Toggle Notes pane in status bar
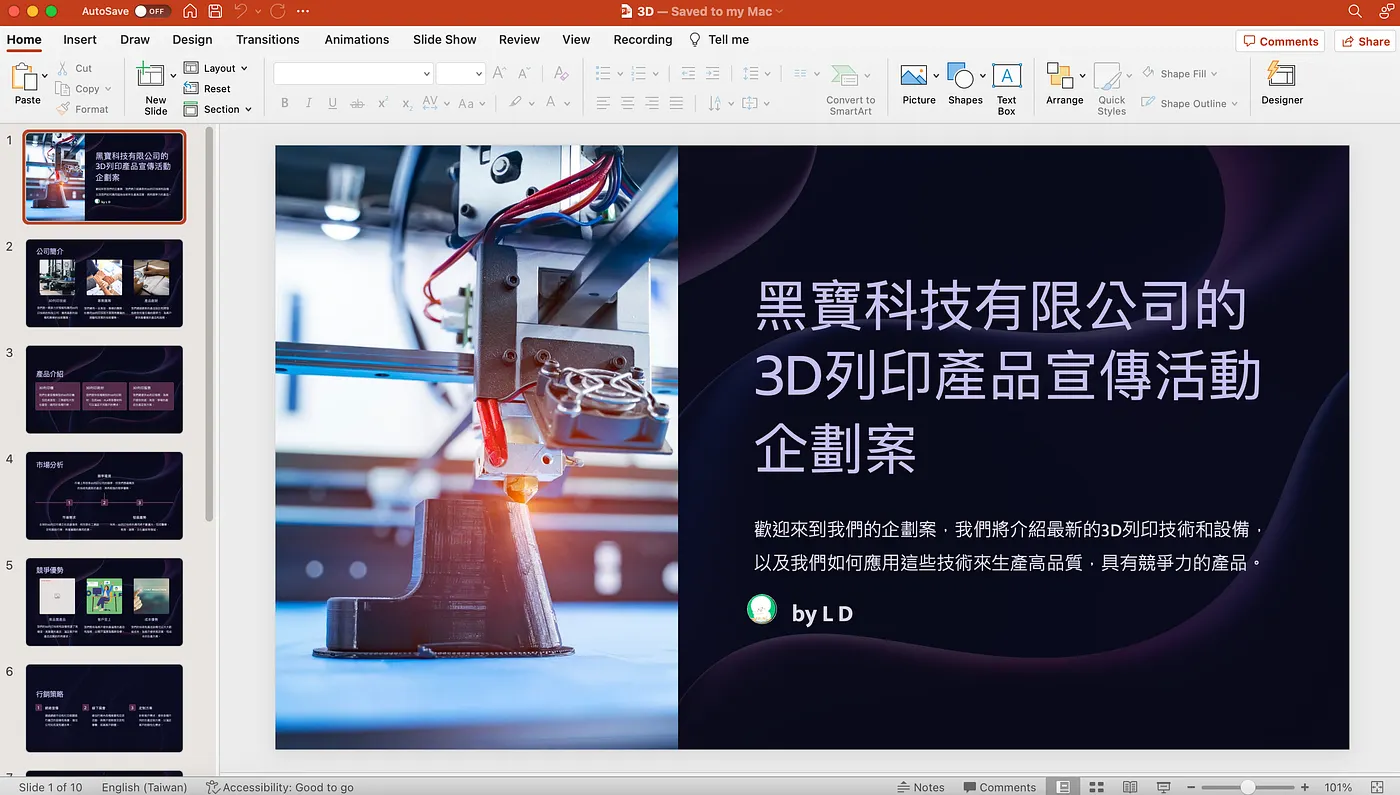This screenshot has height=795, width=1400. [x=921, y=787]
